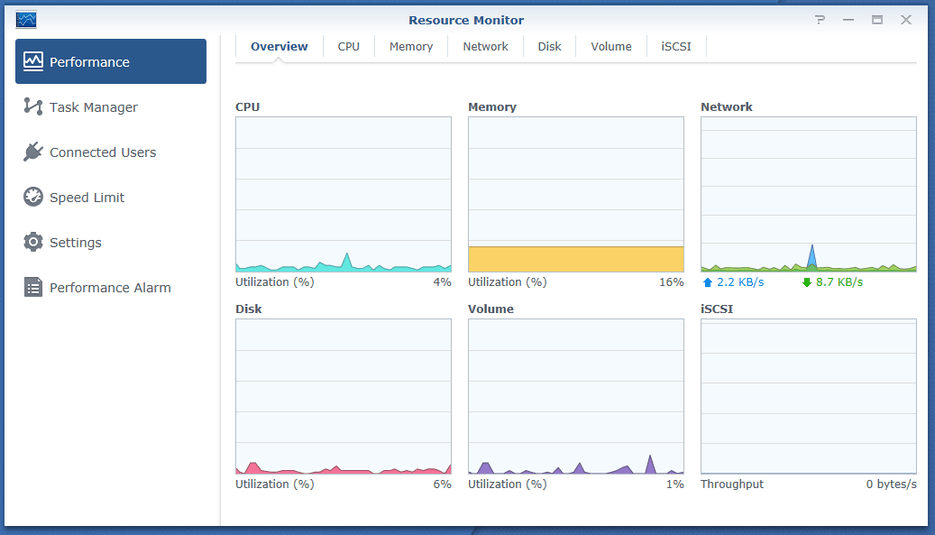Switch to the CPU tab
The image size is (935, 535).
[x=348, y=47]
